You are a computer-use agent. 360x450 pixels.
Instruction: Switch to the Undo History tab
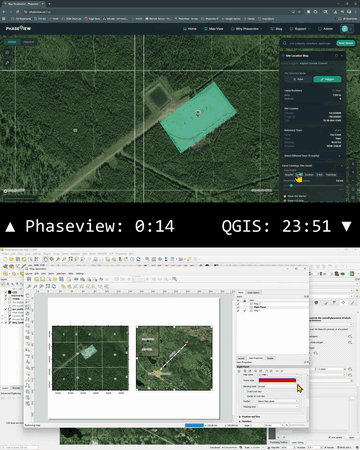point(254,293)
